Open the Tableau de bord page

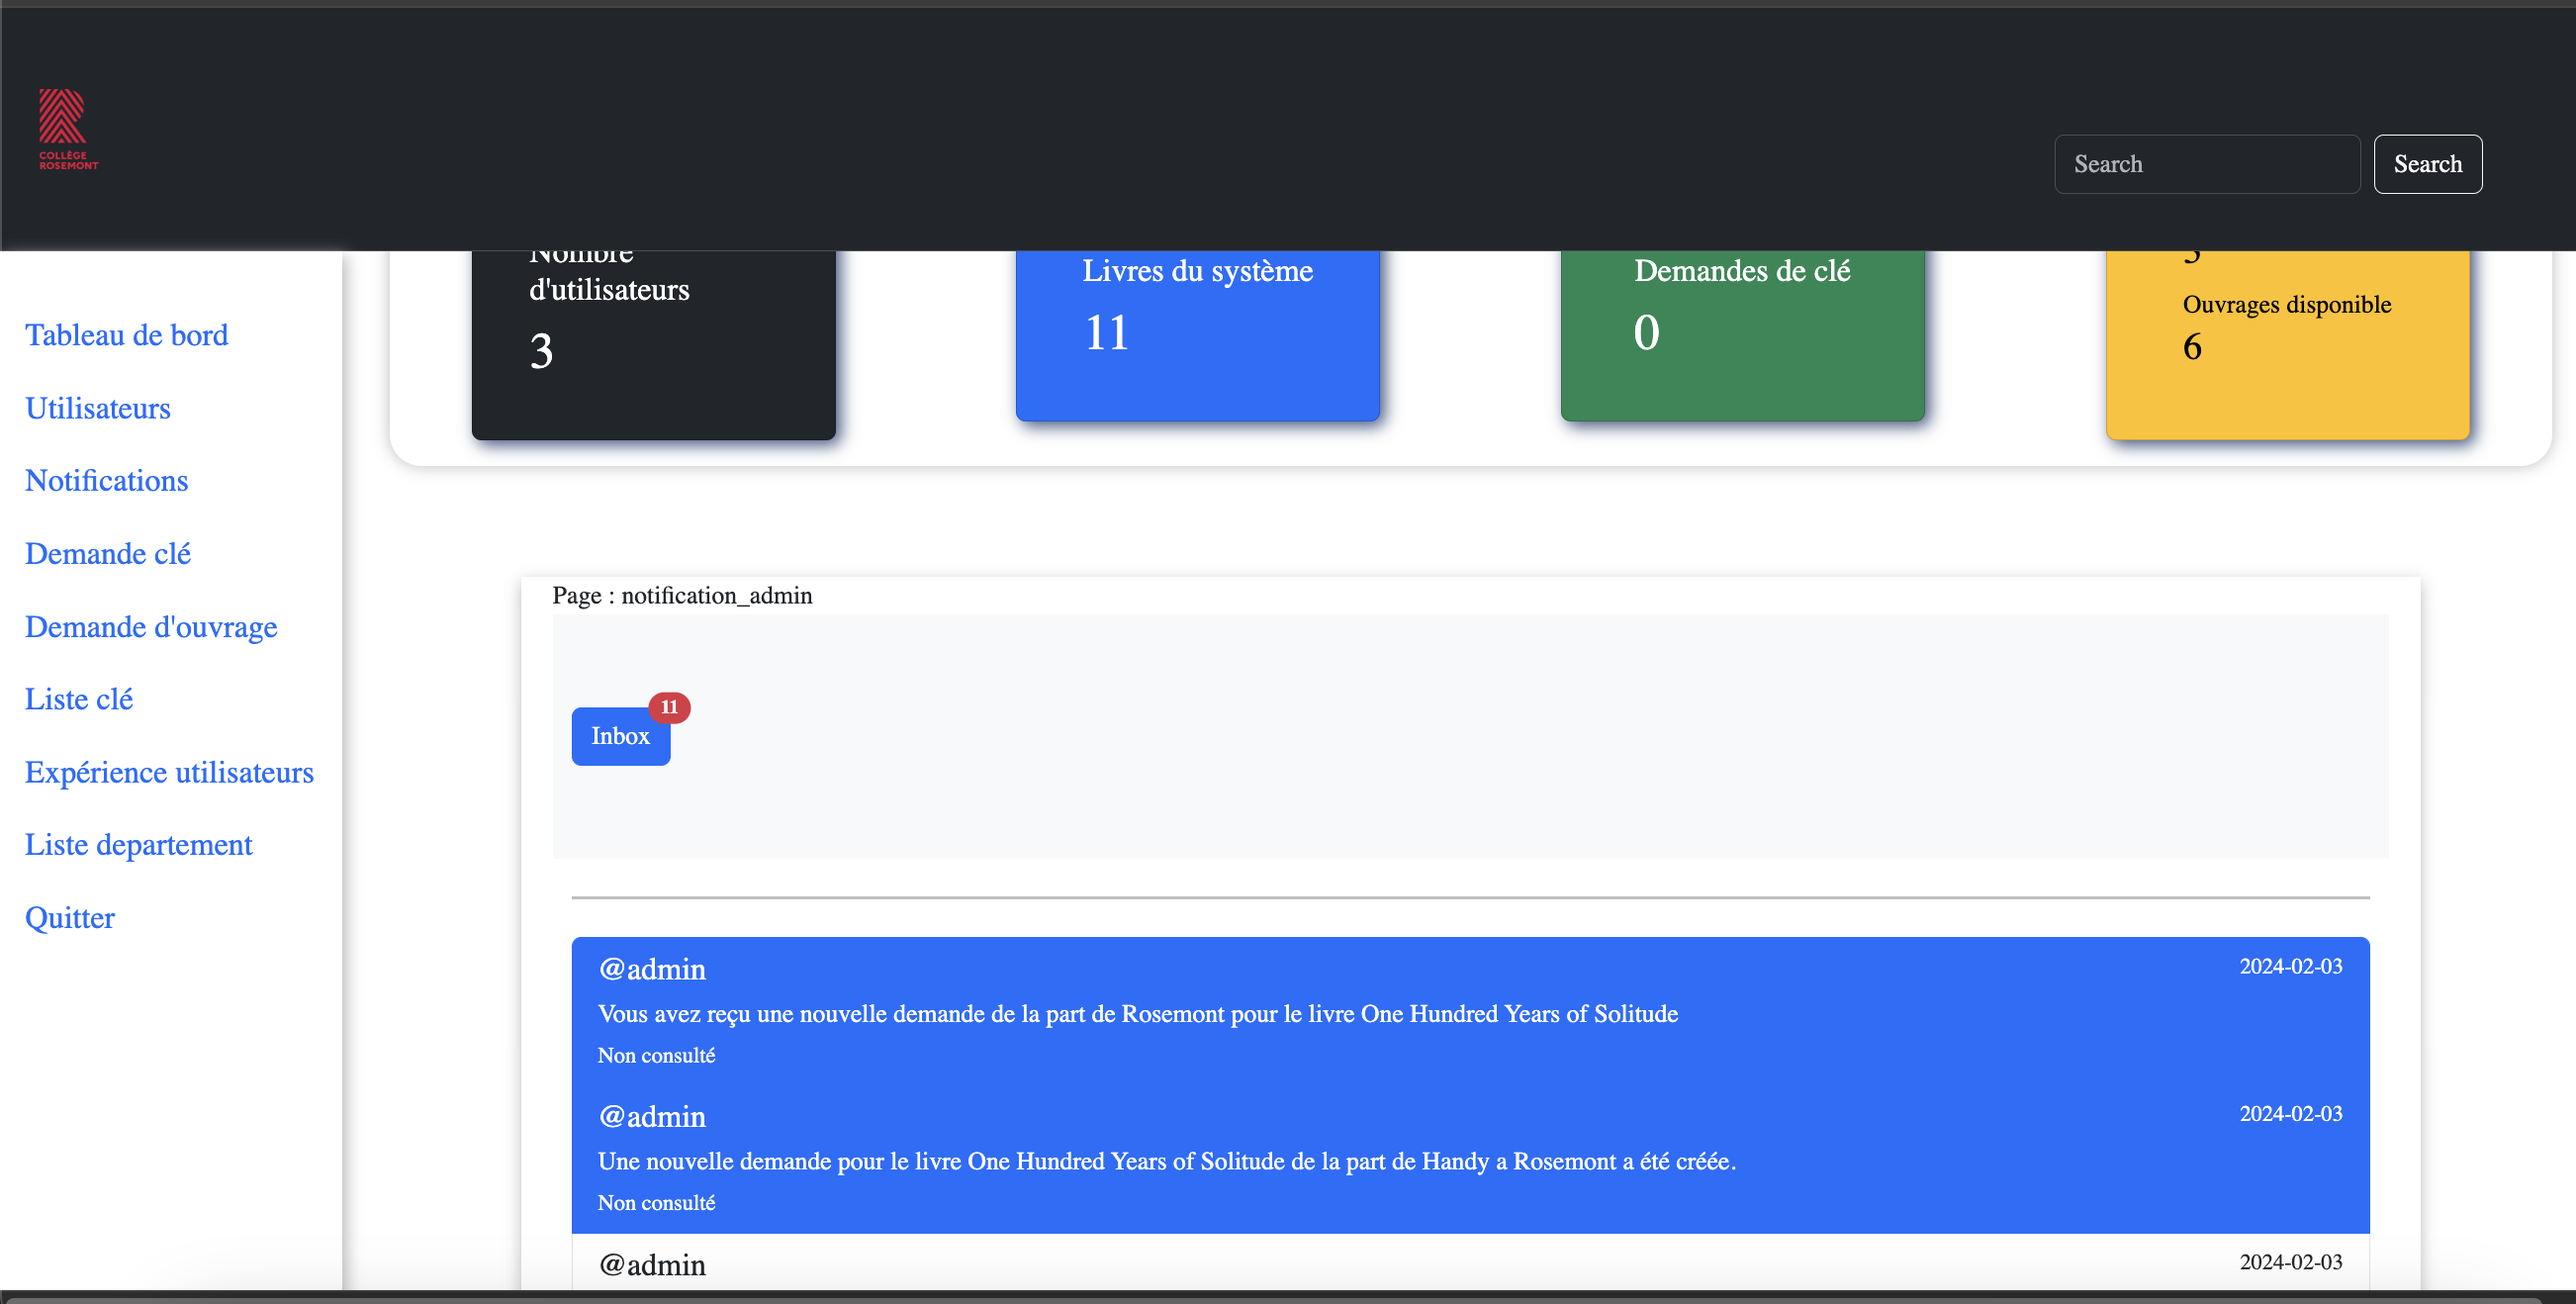126,334
